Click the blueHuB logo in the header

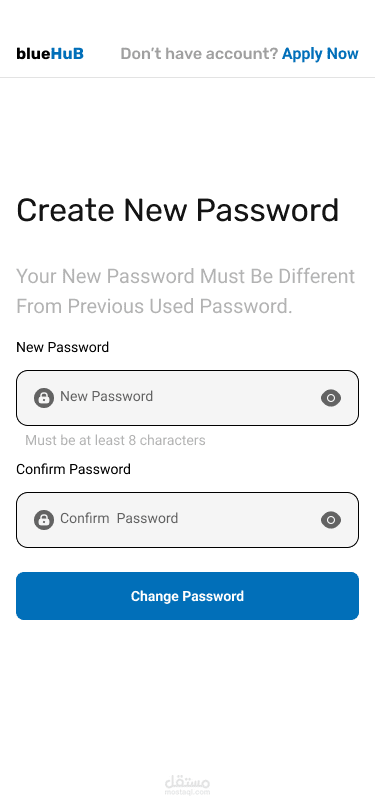[50, 53]
